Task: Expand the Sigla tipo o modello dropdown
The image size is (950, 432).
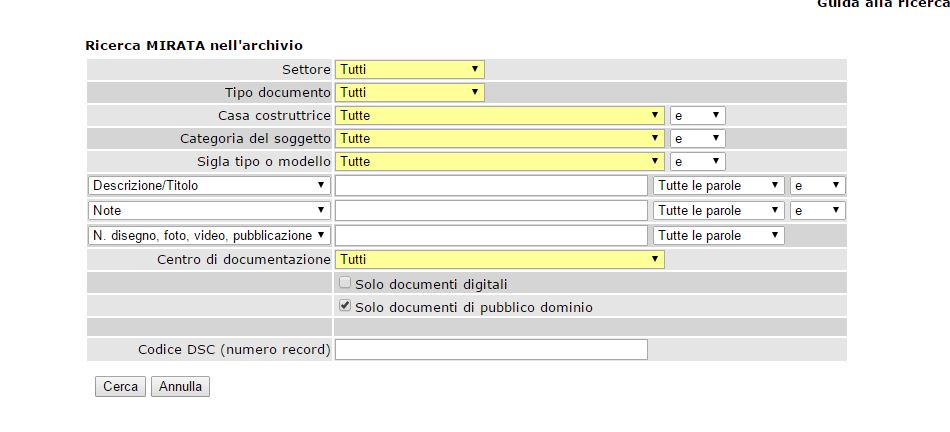Action: pos(500,162)
